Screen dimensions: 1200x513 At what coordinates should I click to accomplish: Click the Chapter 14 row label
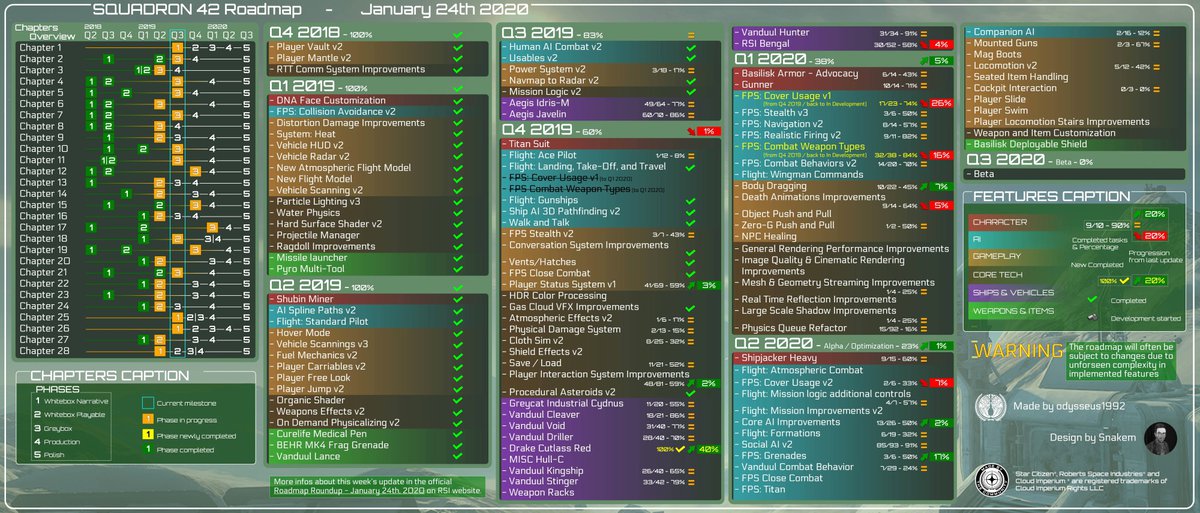click(x=41, y=193)
